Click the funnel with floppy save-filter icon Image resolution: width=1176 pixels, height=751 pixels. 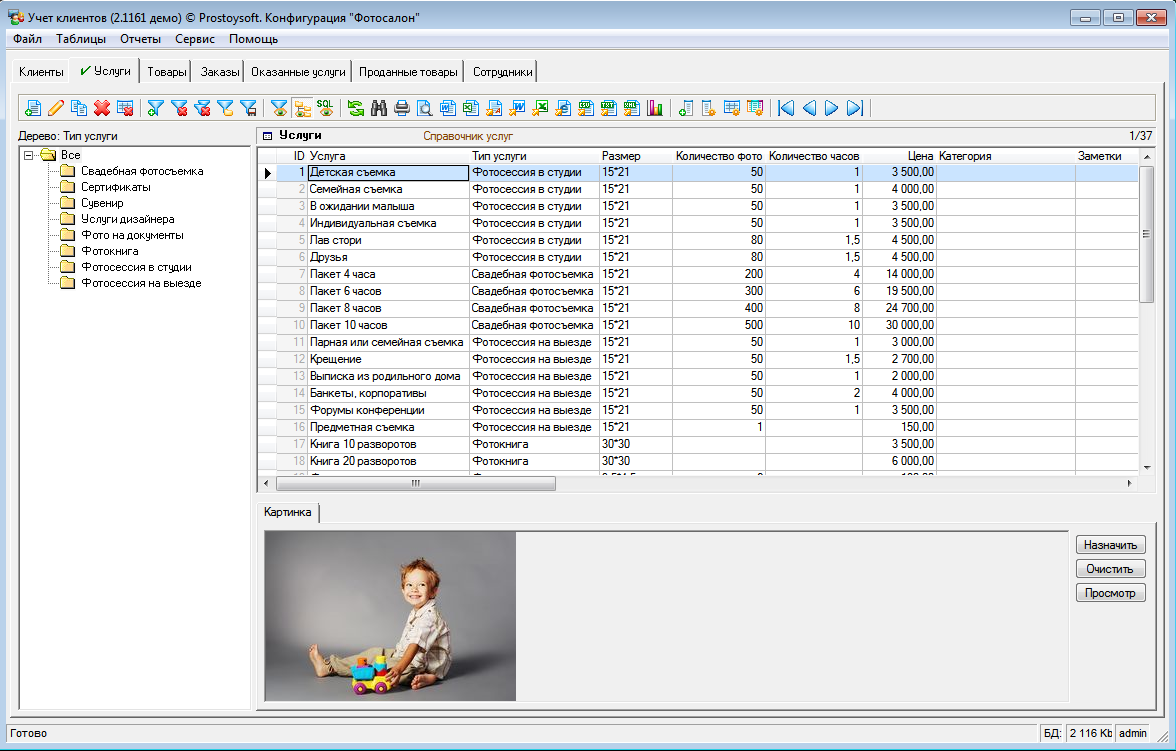point(248,108)
